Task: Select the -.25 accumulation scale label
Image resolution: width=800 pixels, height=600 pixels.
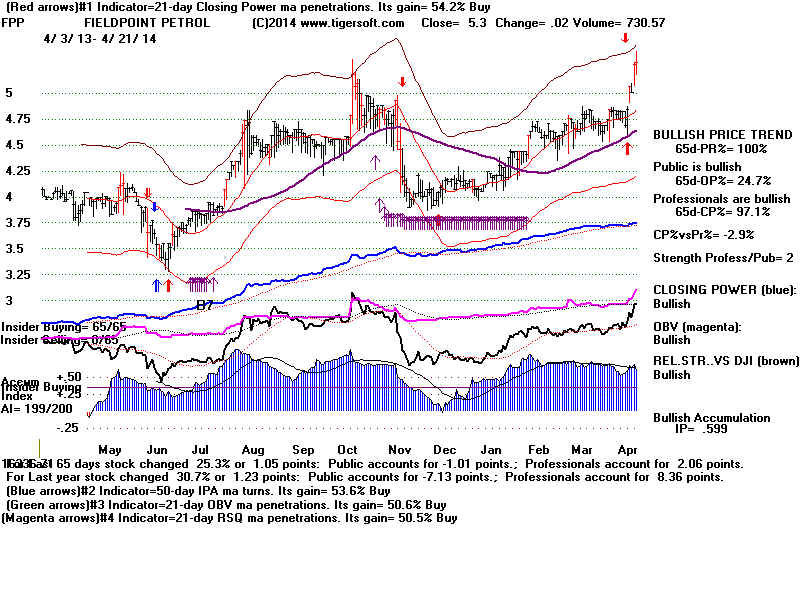Action: point(67,428)
